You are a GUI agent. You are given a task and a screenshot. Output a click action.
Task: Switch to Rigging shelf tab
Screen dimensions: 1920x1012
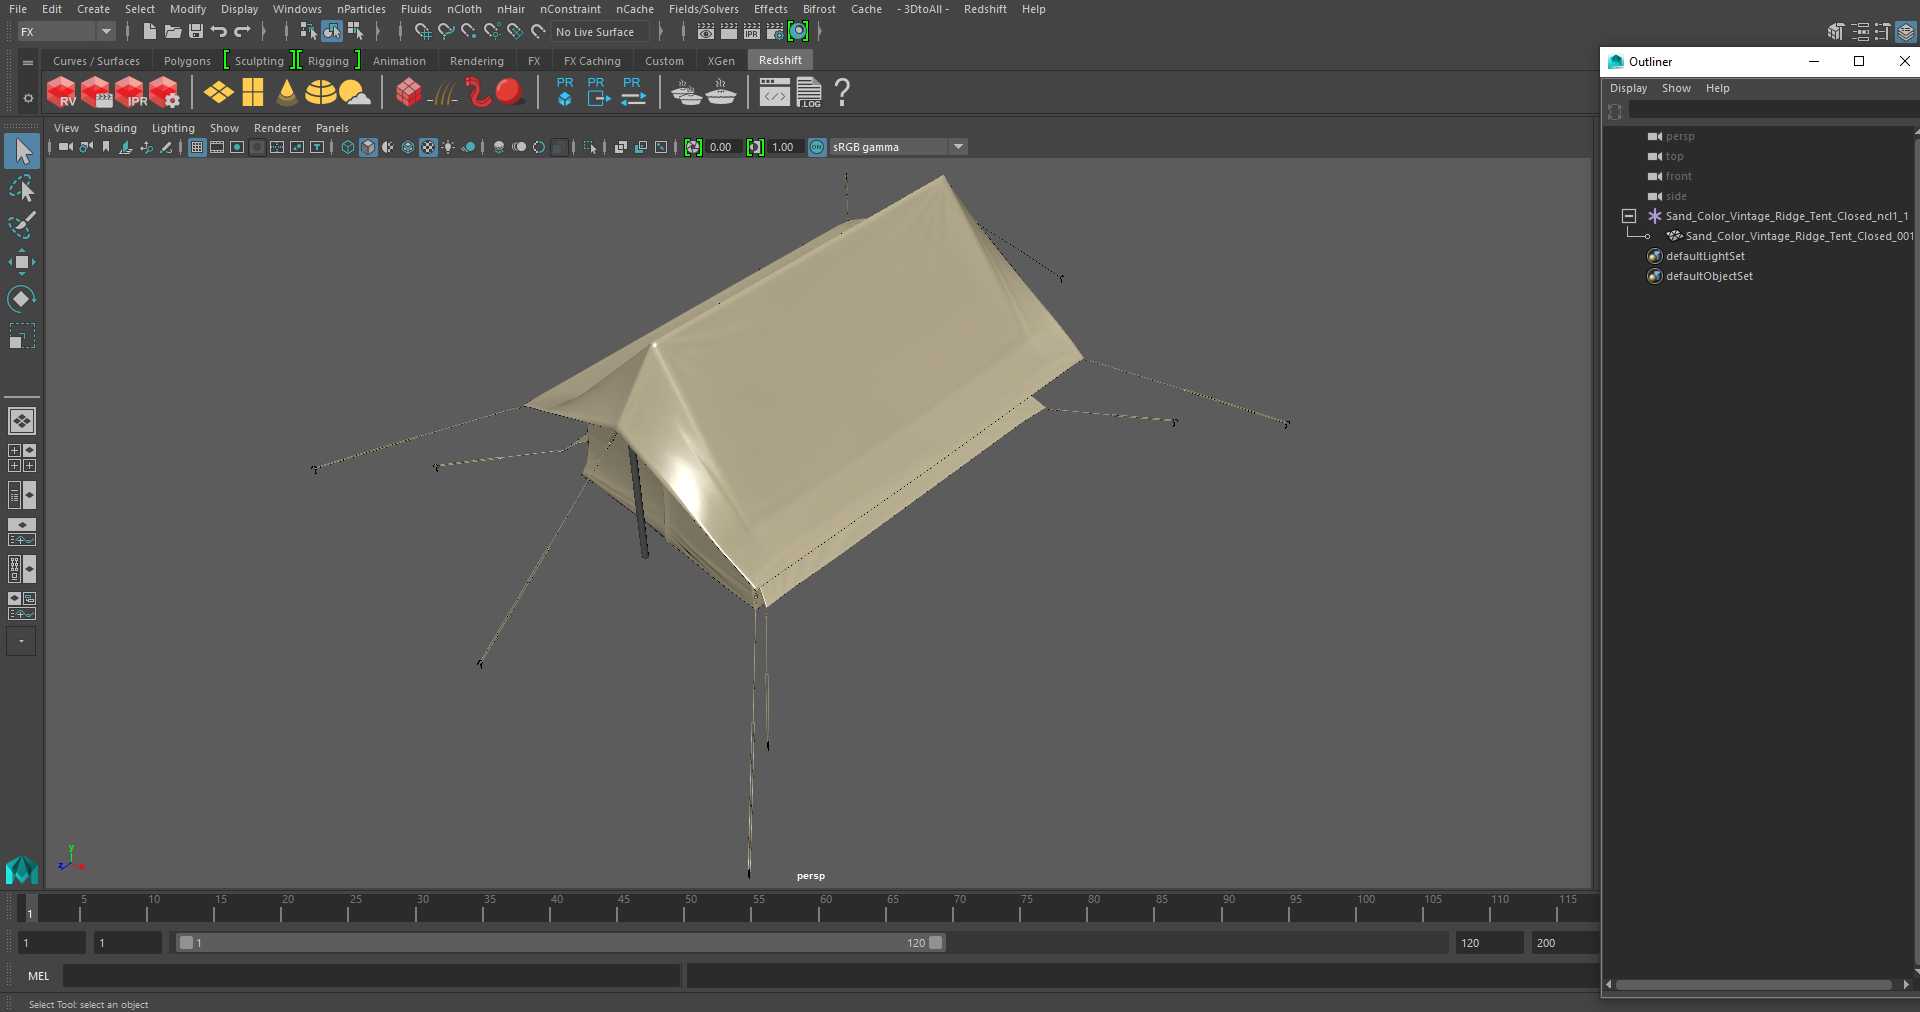point(328,61)
